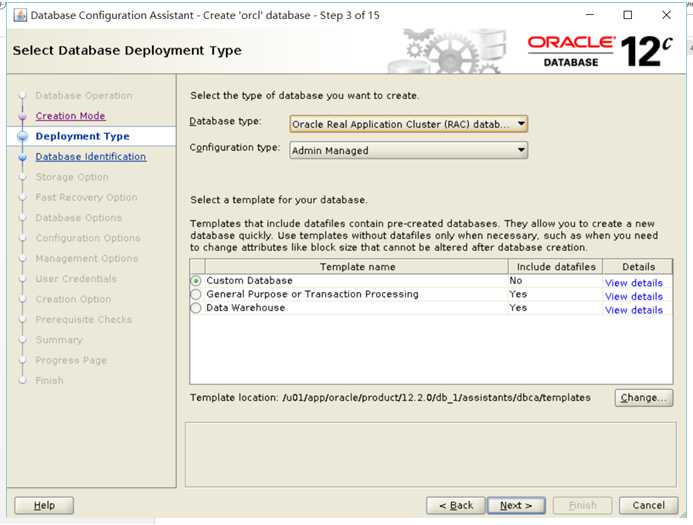This screenshot has height=525, width=693.
Task: Minimize the Database Configuration Assistant window
Action: [x=590, y=15]
